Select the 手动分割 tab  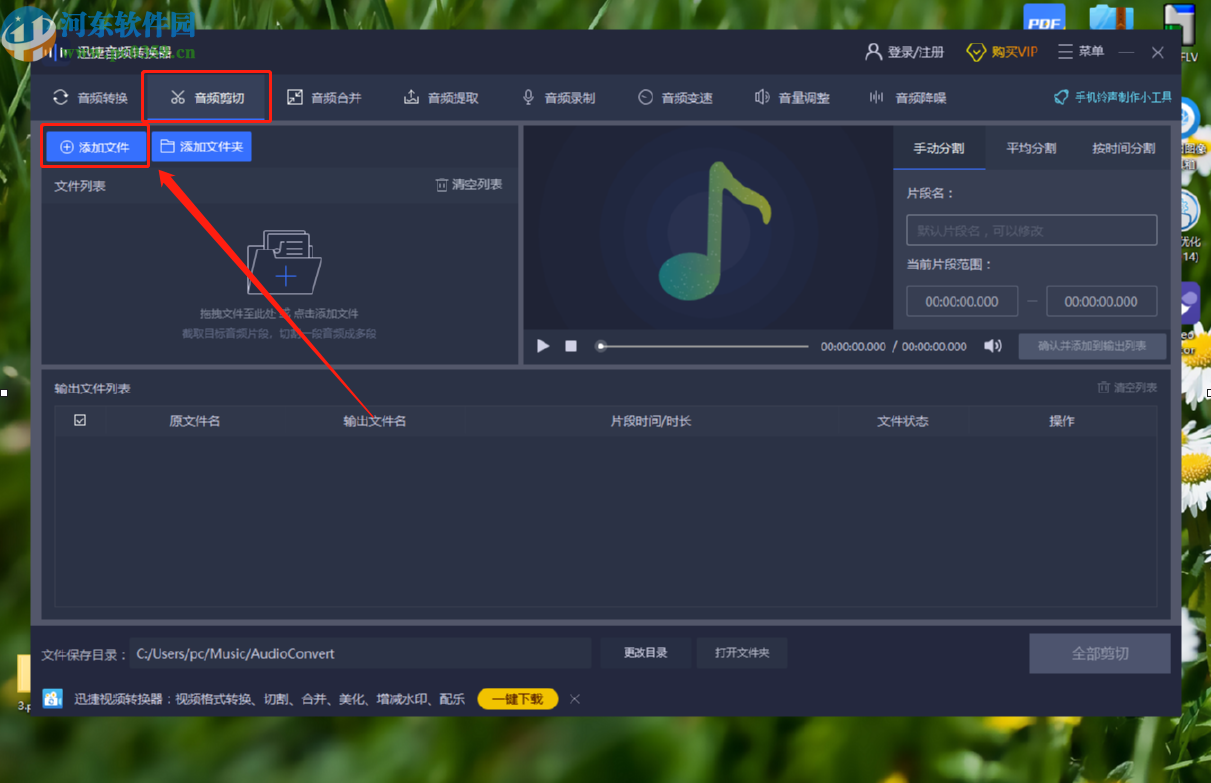(939, 148)
